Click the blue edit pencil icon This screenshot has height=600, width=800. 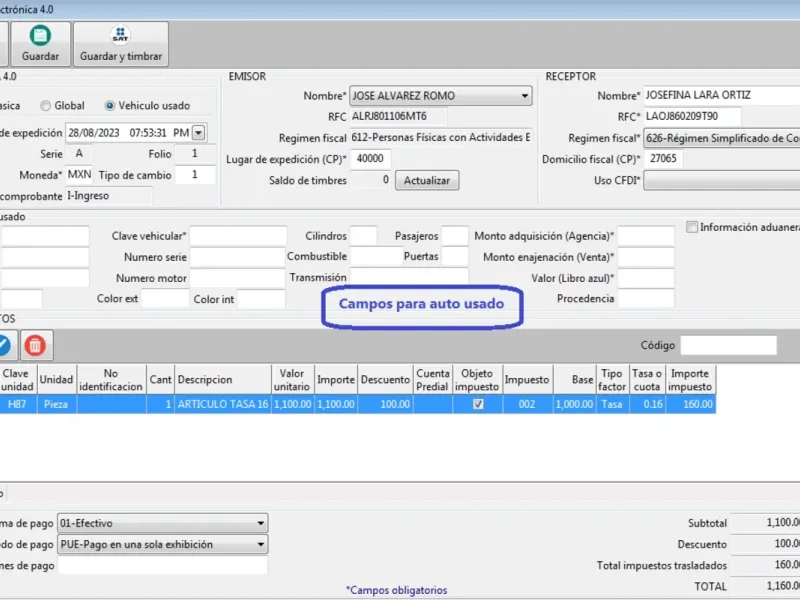tap(4, 345)
